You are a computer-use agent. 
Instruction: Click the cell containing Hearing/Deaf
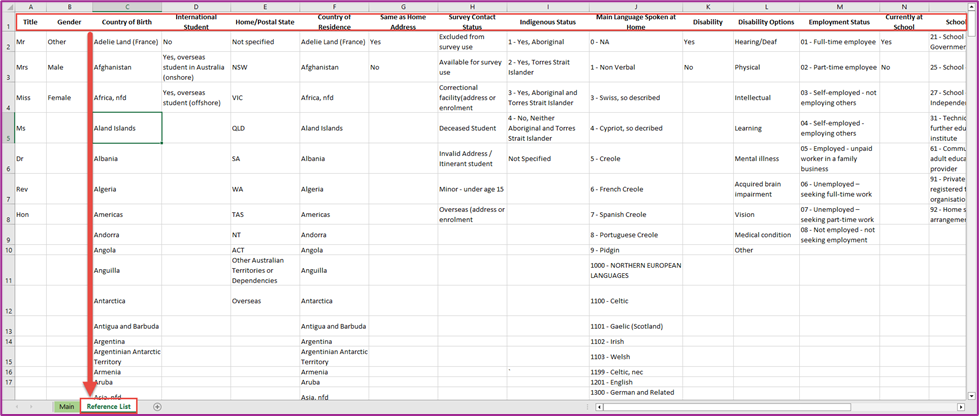(767, 42)
